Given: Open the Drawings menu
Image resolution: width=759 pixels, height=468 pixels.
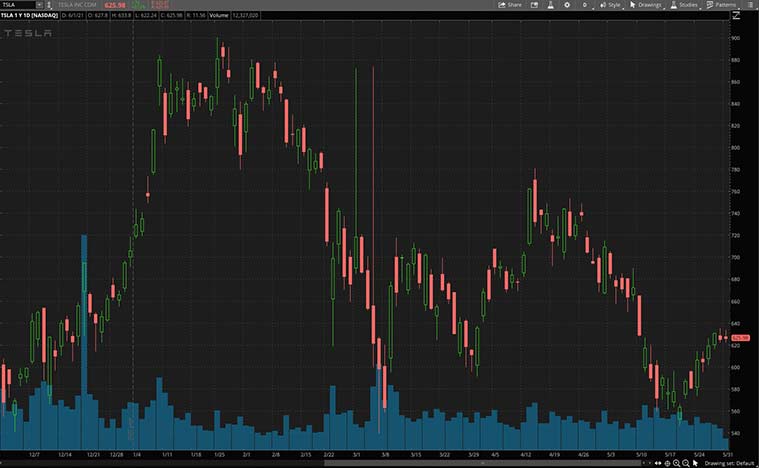Looking at the screenshot, I should (647, 5).
